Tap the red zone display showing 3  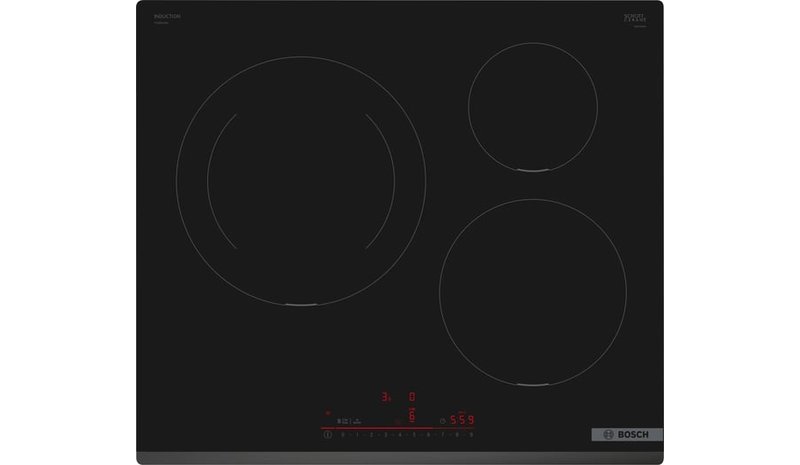[x=386, y=397]
